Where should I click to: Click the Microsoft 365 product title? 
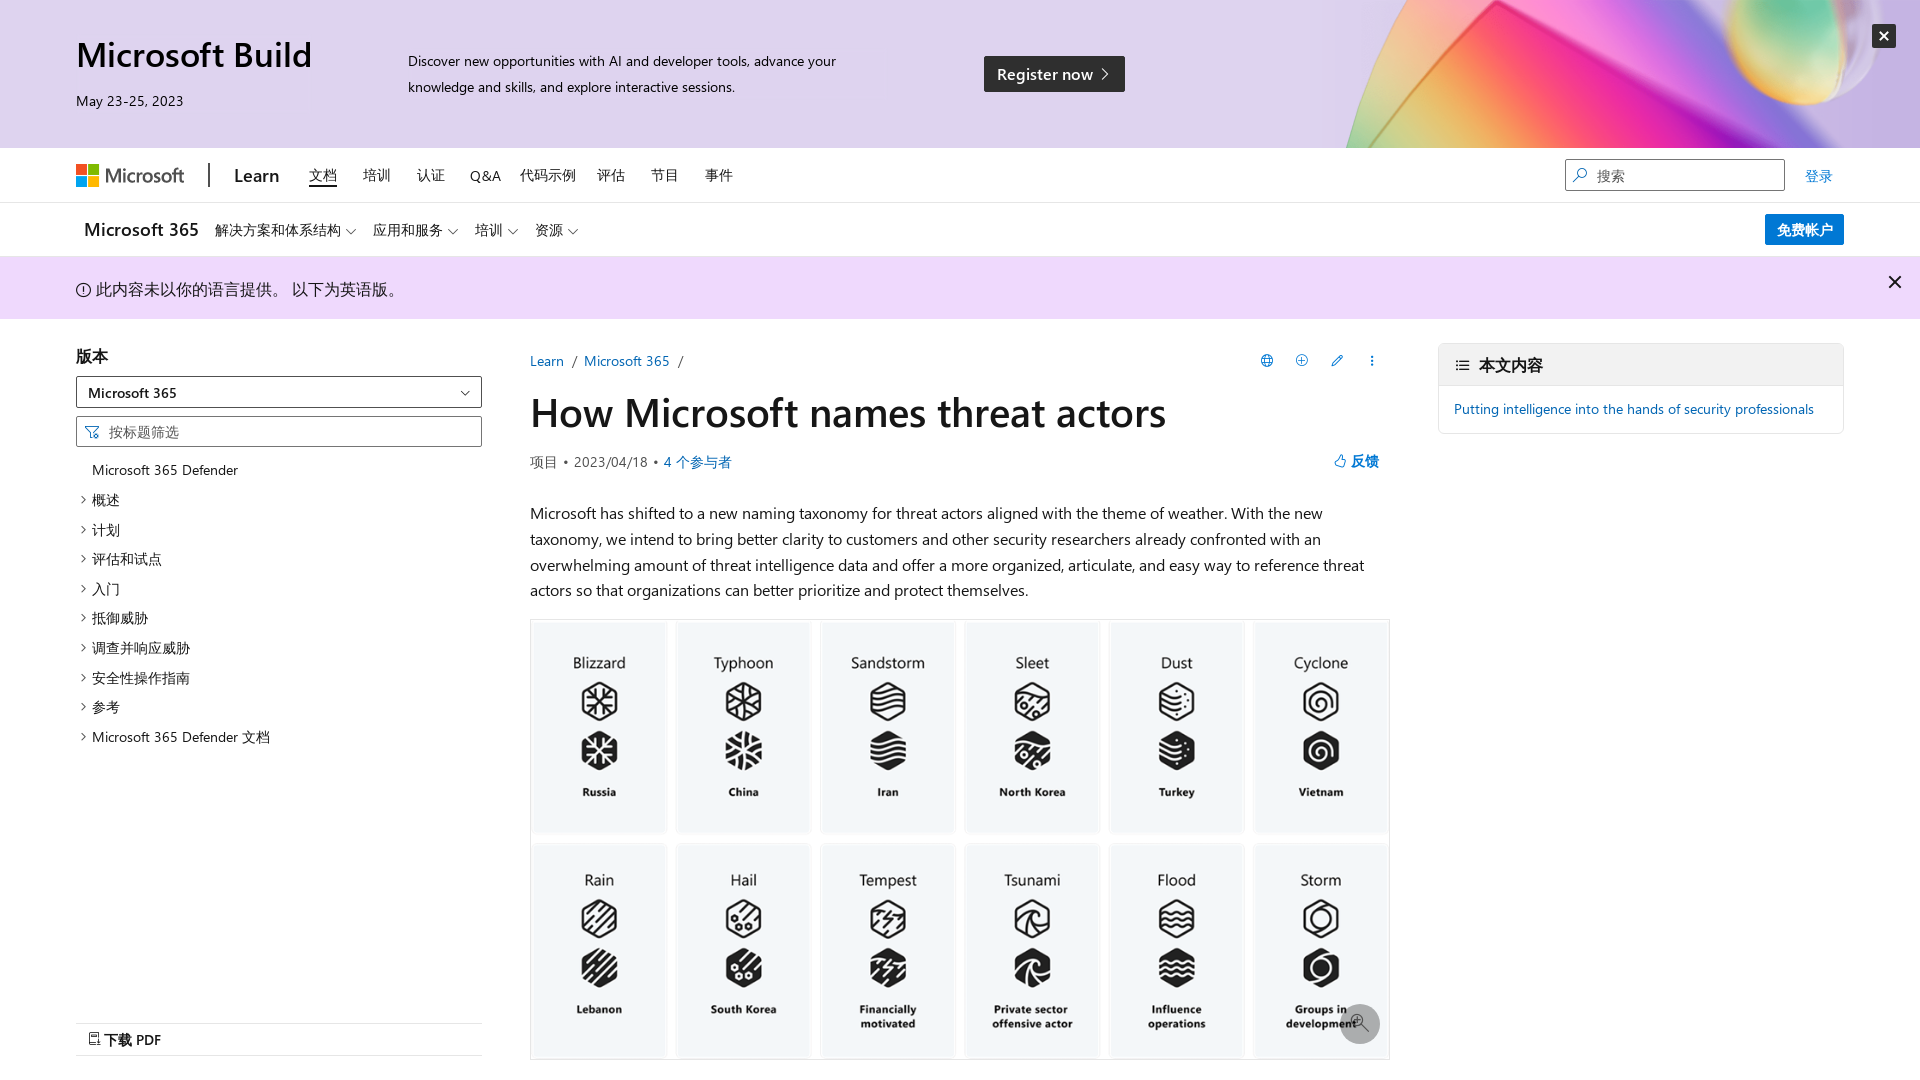[x=141, y=230]
